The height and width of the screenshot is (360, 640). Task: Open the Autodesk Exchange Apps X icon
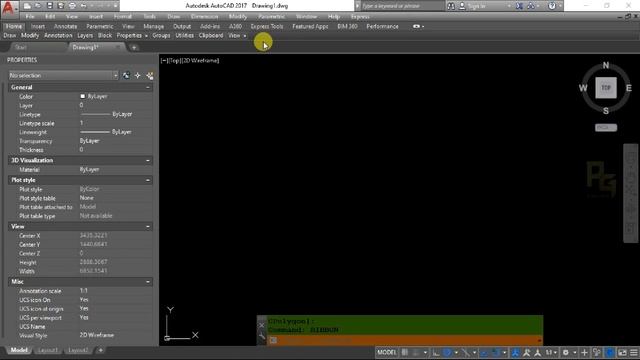coord(520,6)
